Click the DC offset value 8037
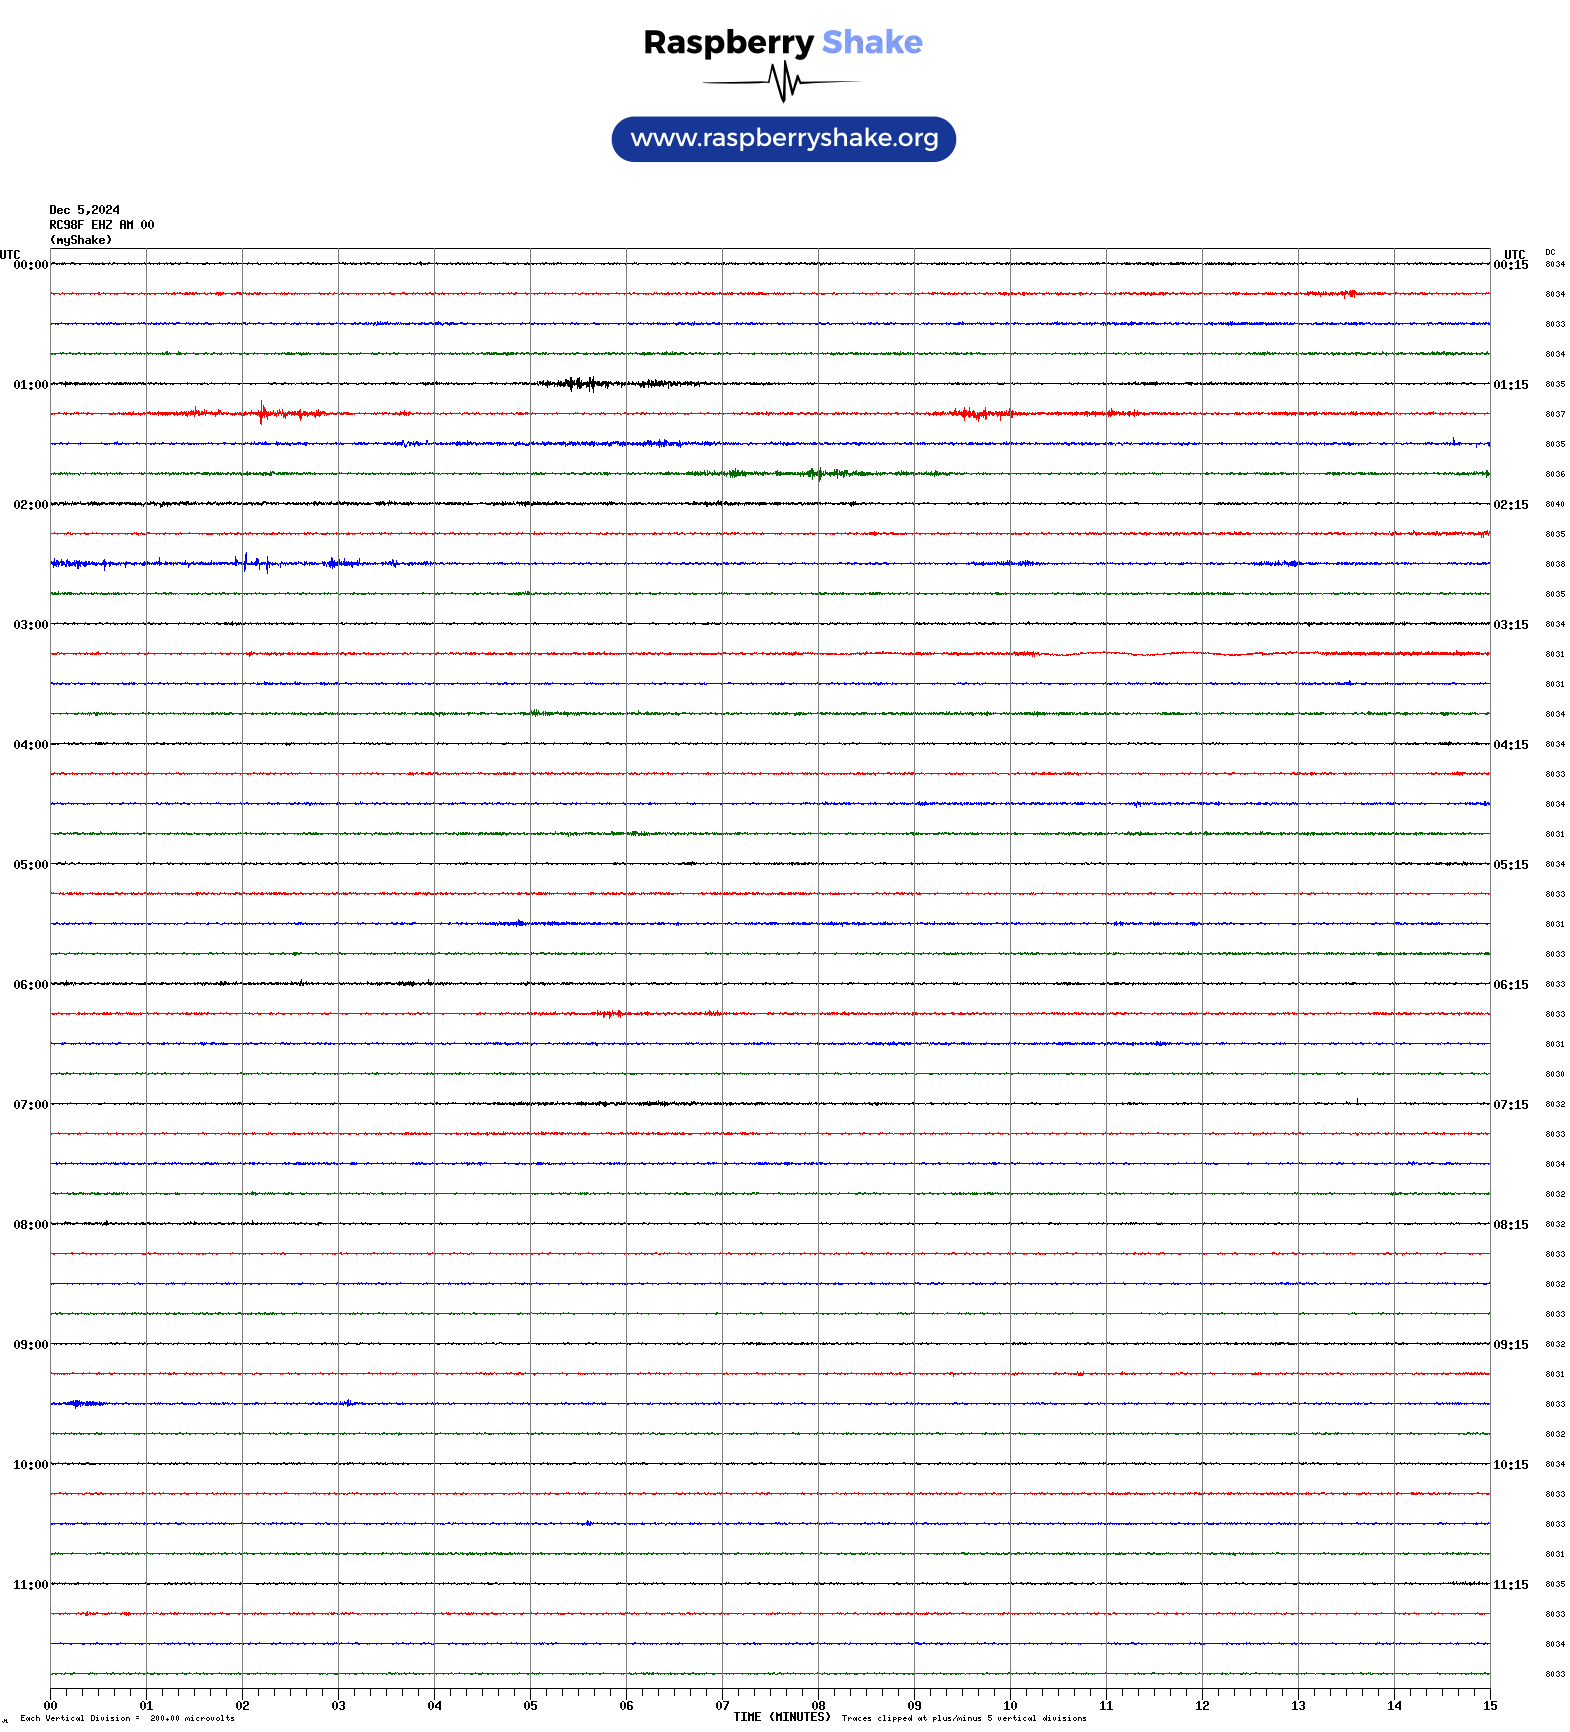 (1555, 414)
